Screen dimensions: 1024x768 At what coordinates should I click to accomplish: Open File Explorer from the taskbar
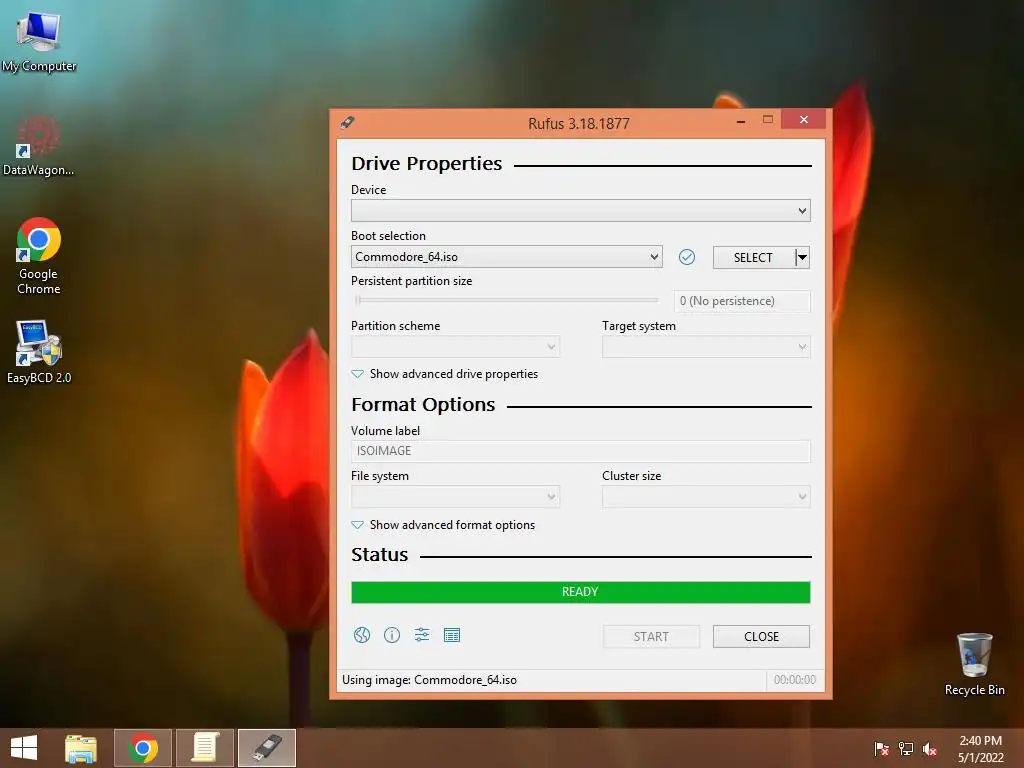(80, 748)
